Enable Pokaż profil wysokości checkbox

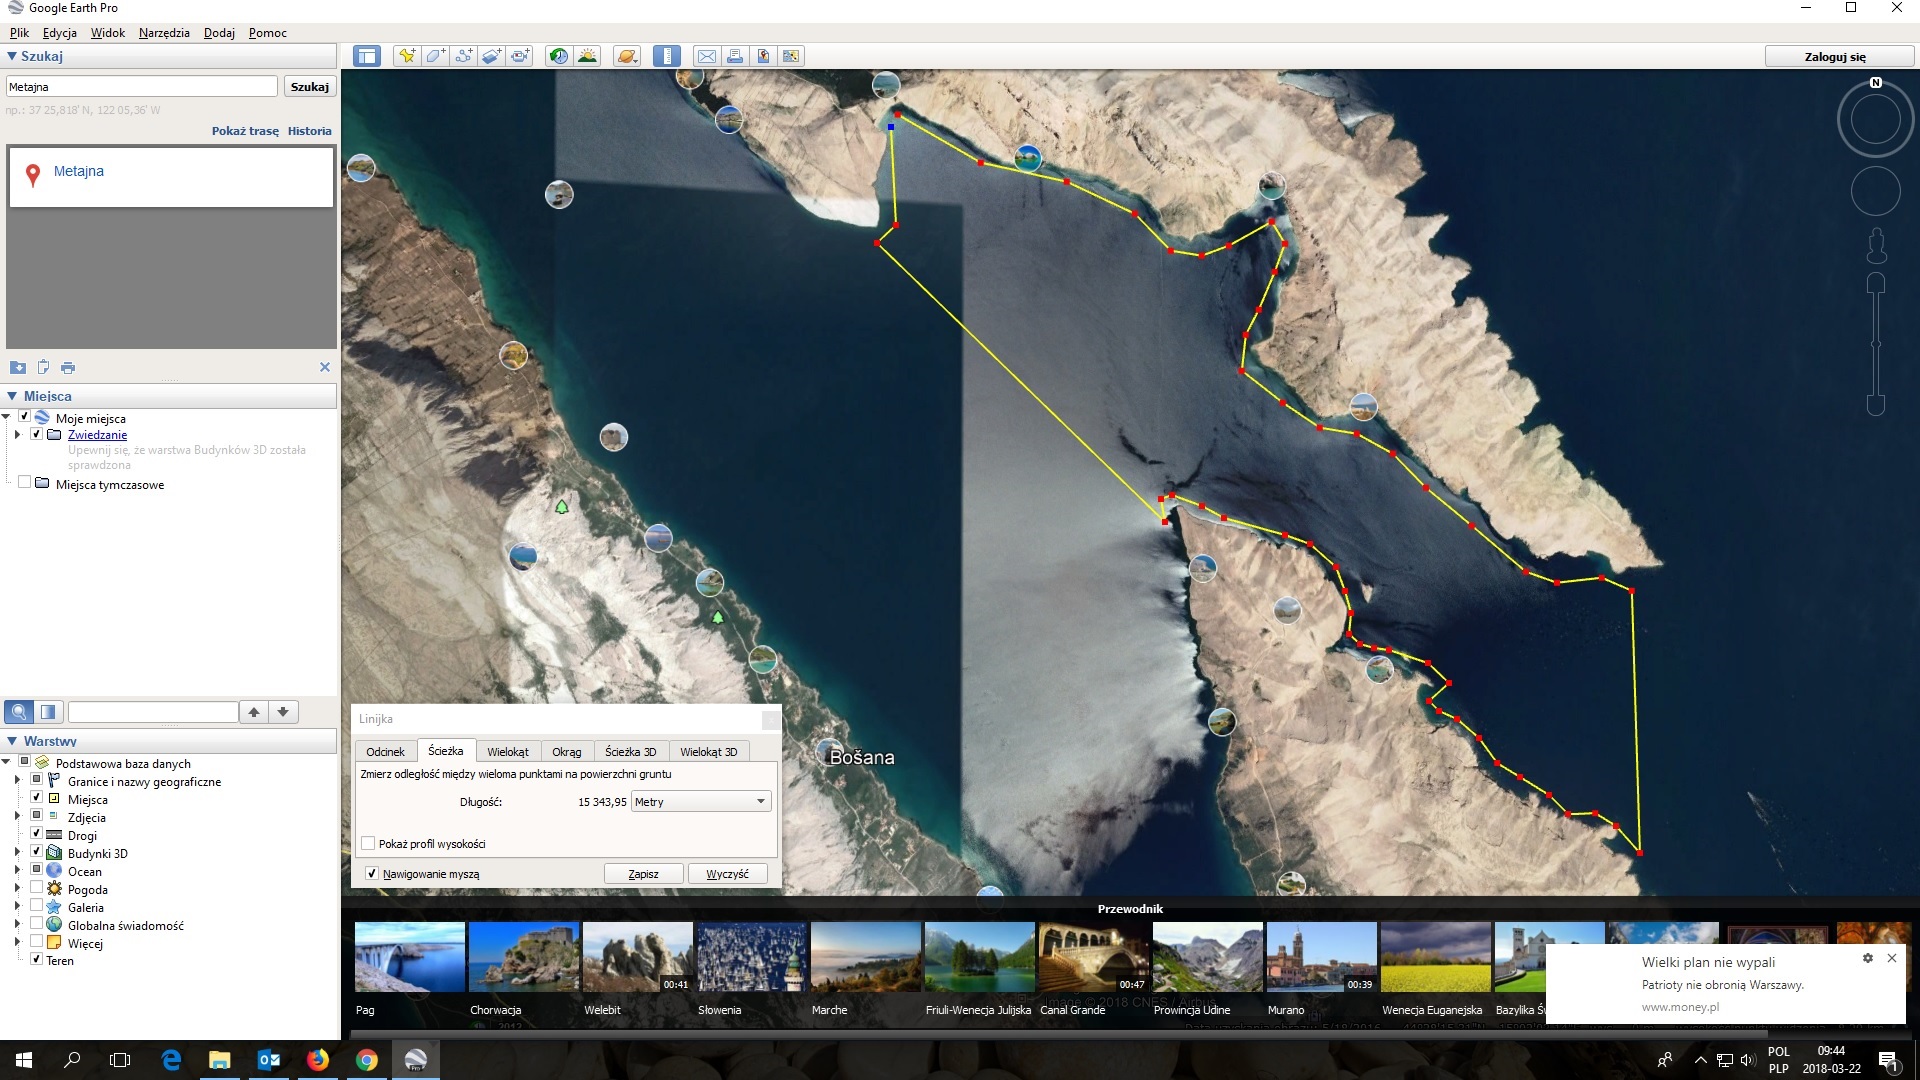[369, 843]
